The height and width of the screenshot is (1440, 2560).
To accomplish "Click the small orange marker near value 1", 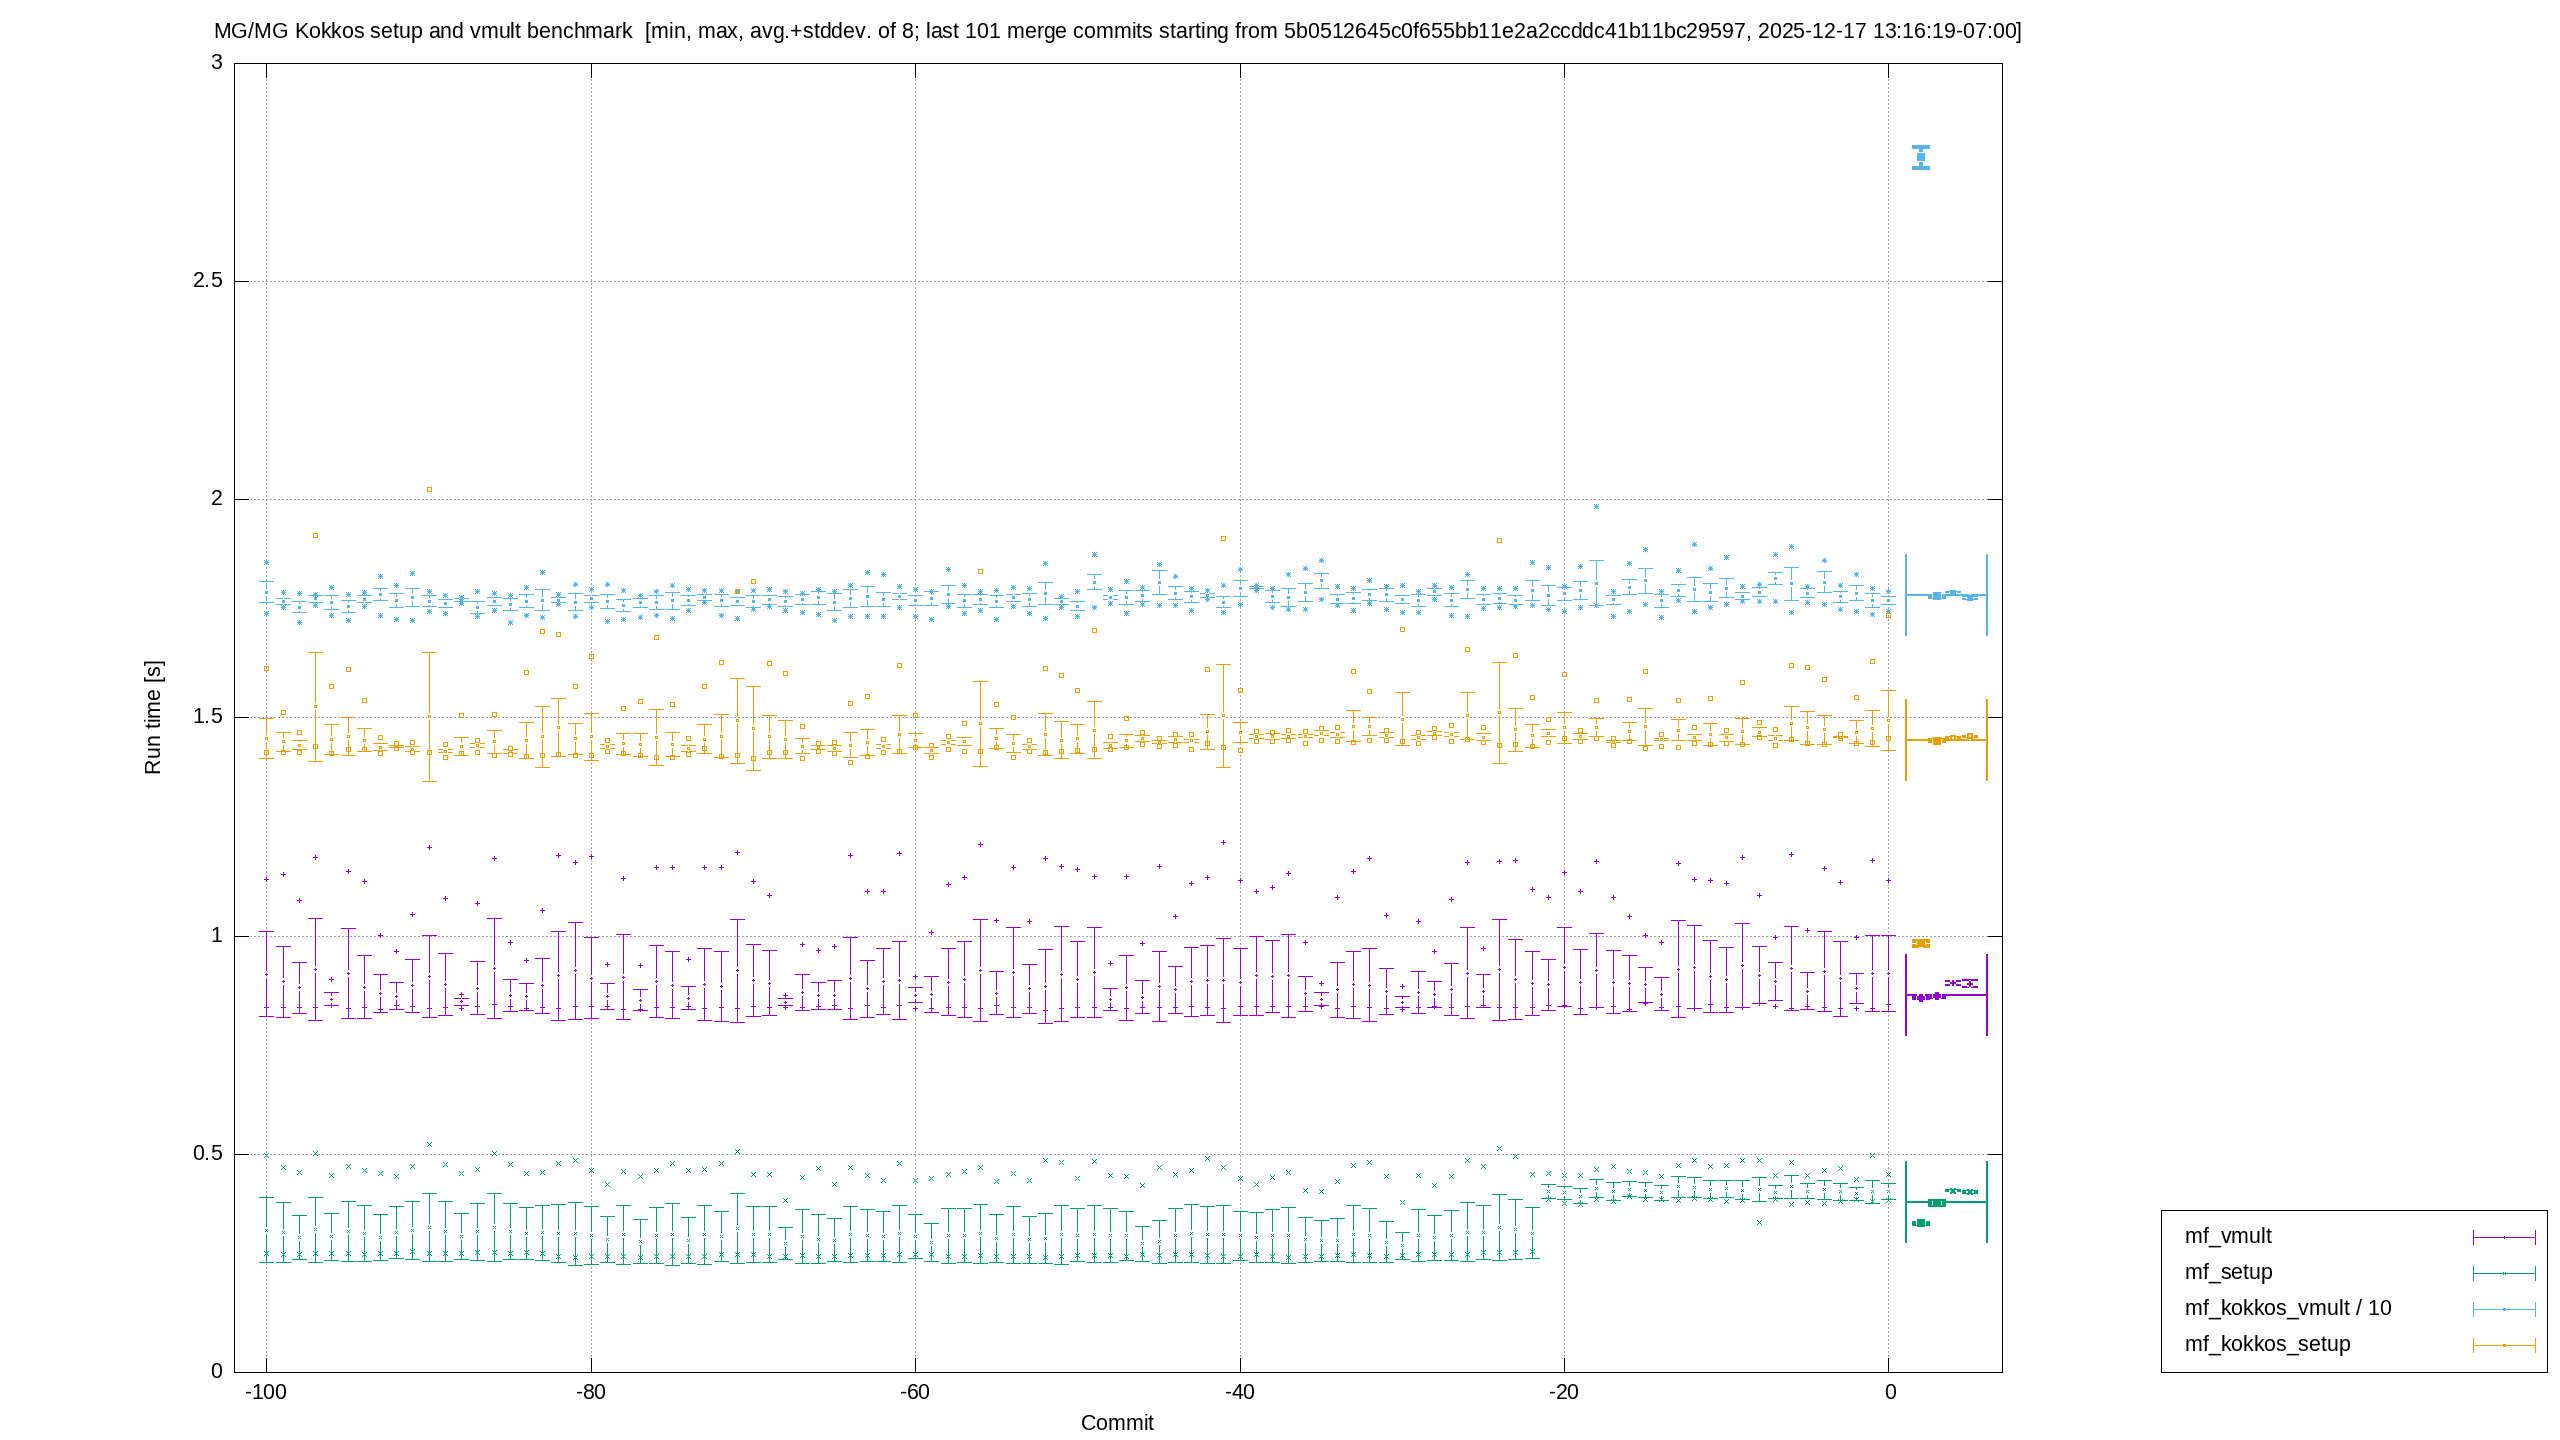I will point(1921,943).
